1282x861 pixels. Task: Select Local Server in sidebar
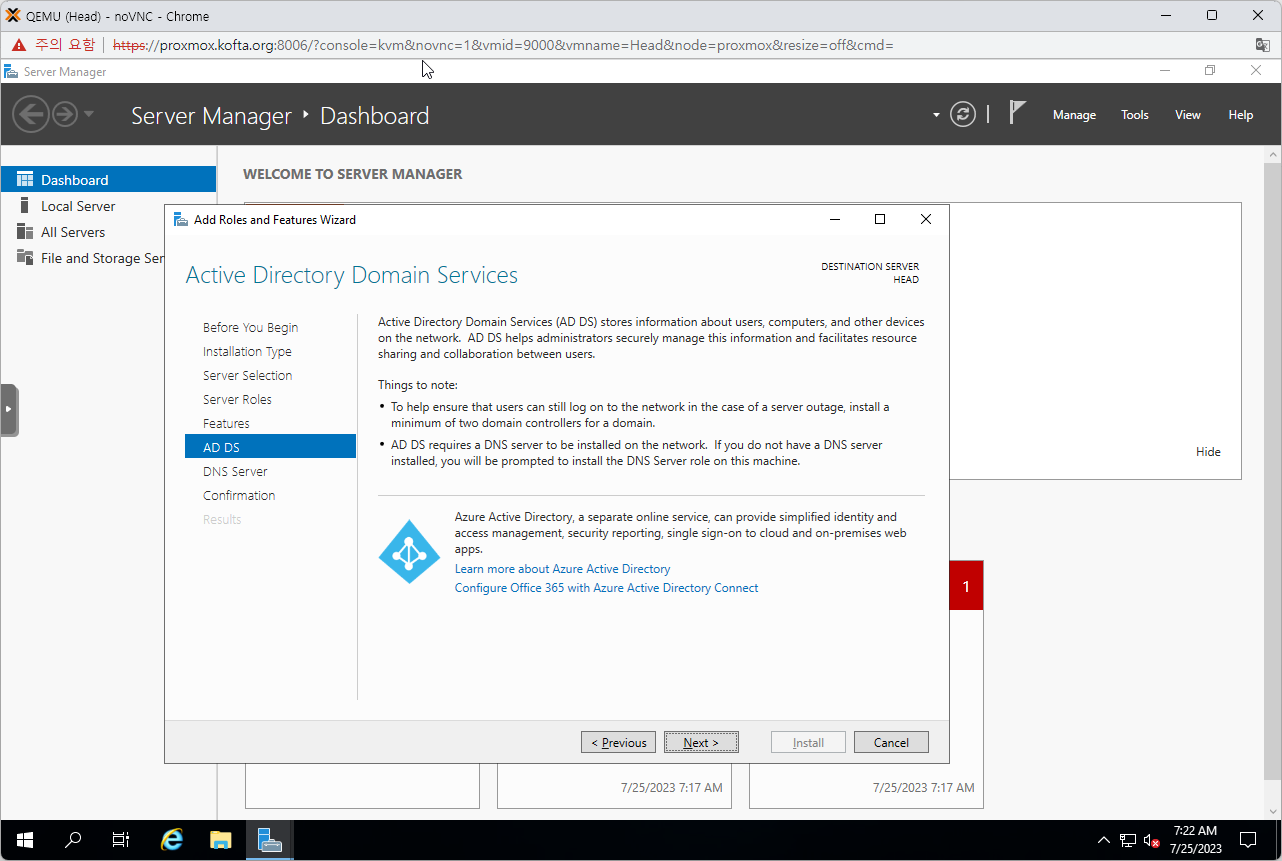(x=78, y=206)
